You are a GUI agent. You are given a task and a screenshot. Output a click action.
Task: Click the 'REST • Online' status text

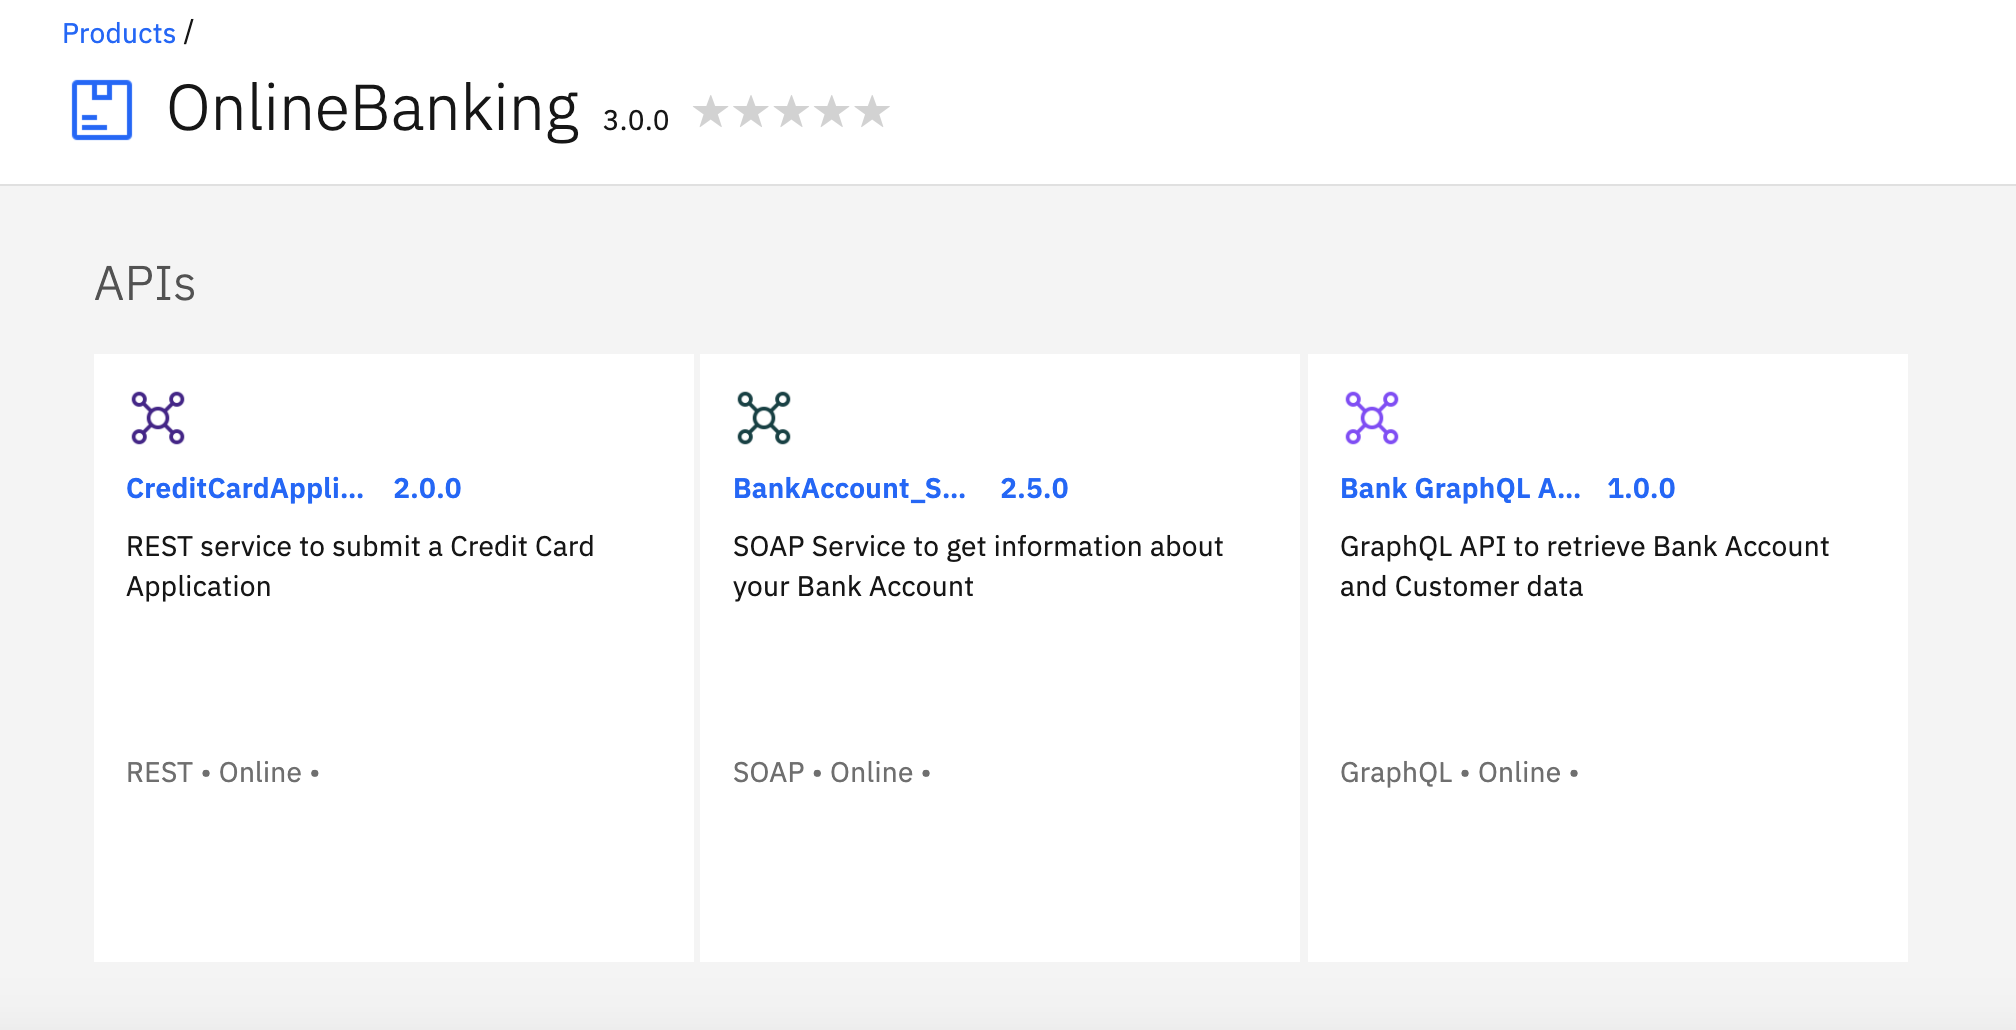[x=222, y=772]
